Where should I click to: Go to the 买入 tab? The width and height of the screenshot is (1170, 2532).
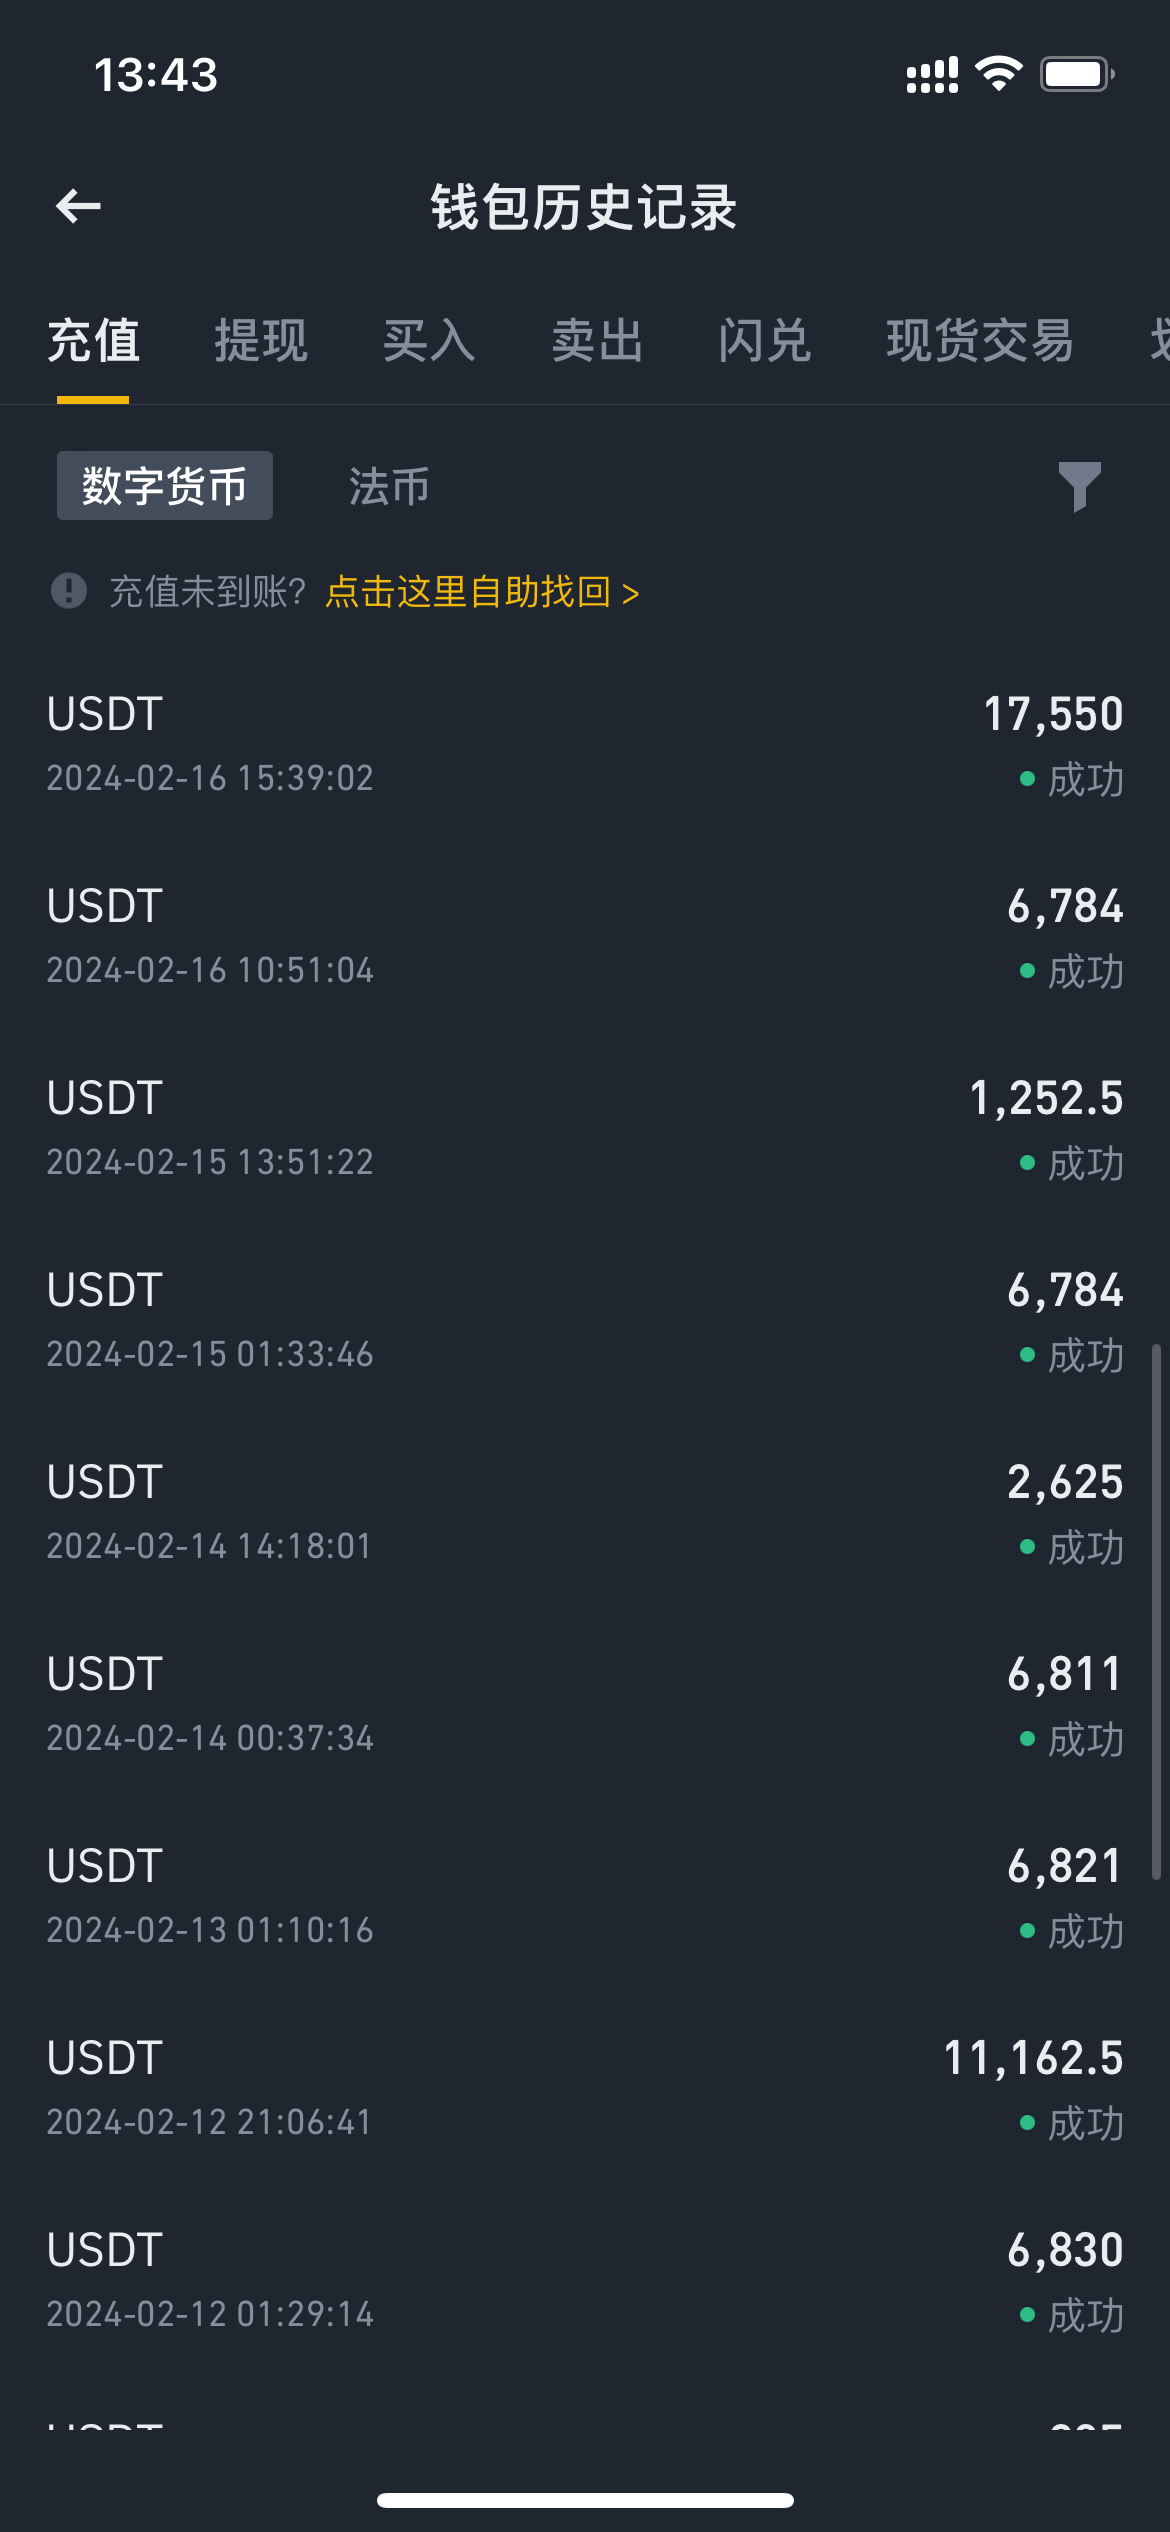click(429, 341)
